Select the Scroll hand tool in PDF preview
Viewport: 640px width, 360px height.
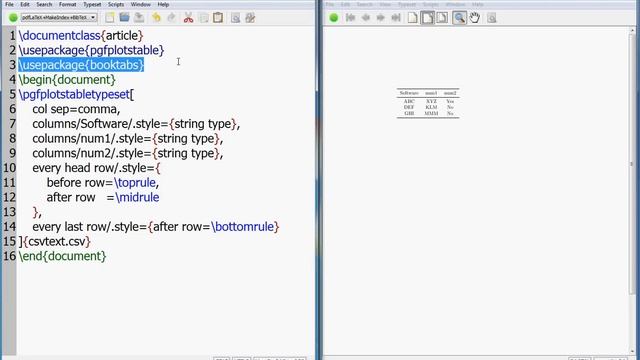click(x=474, y=18)
